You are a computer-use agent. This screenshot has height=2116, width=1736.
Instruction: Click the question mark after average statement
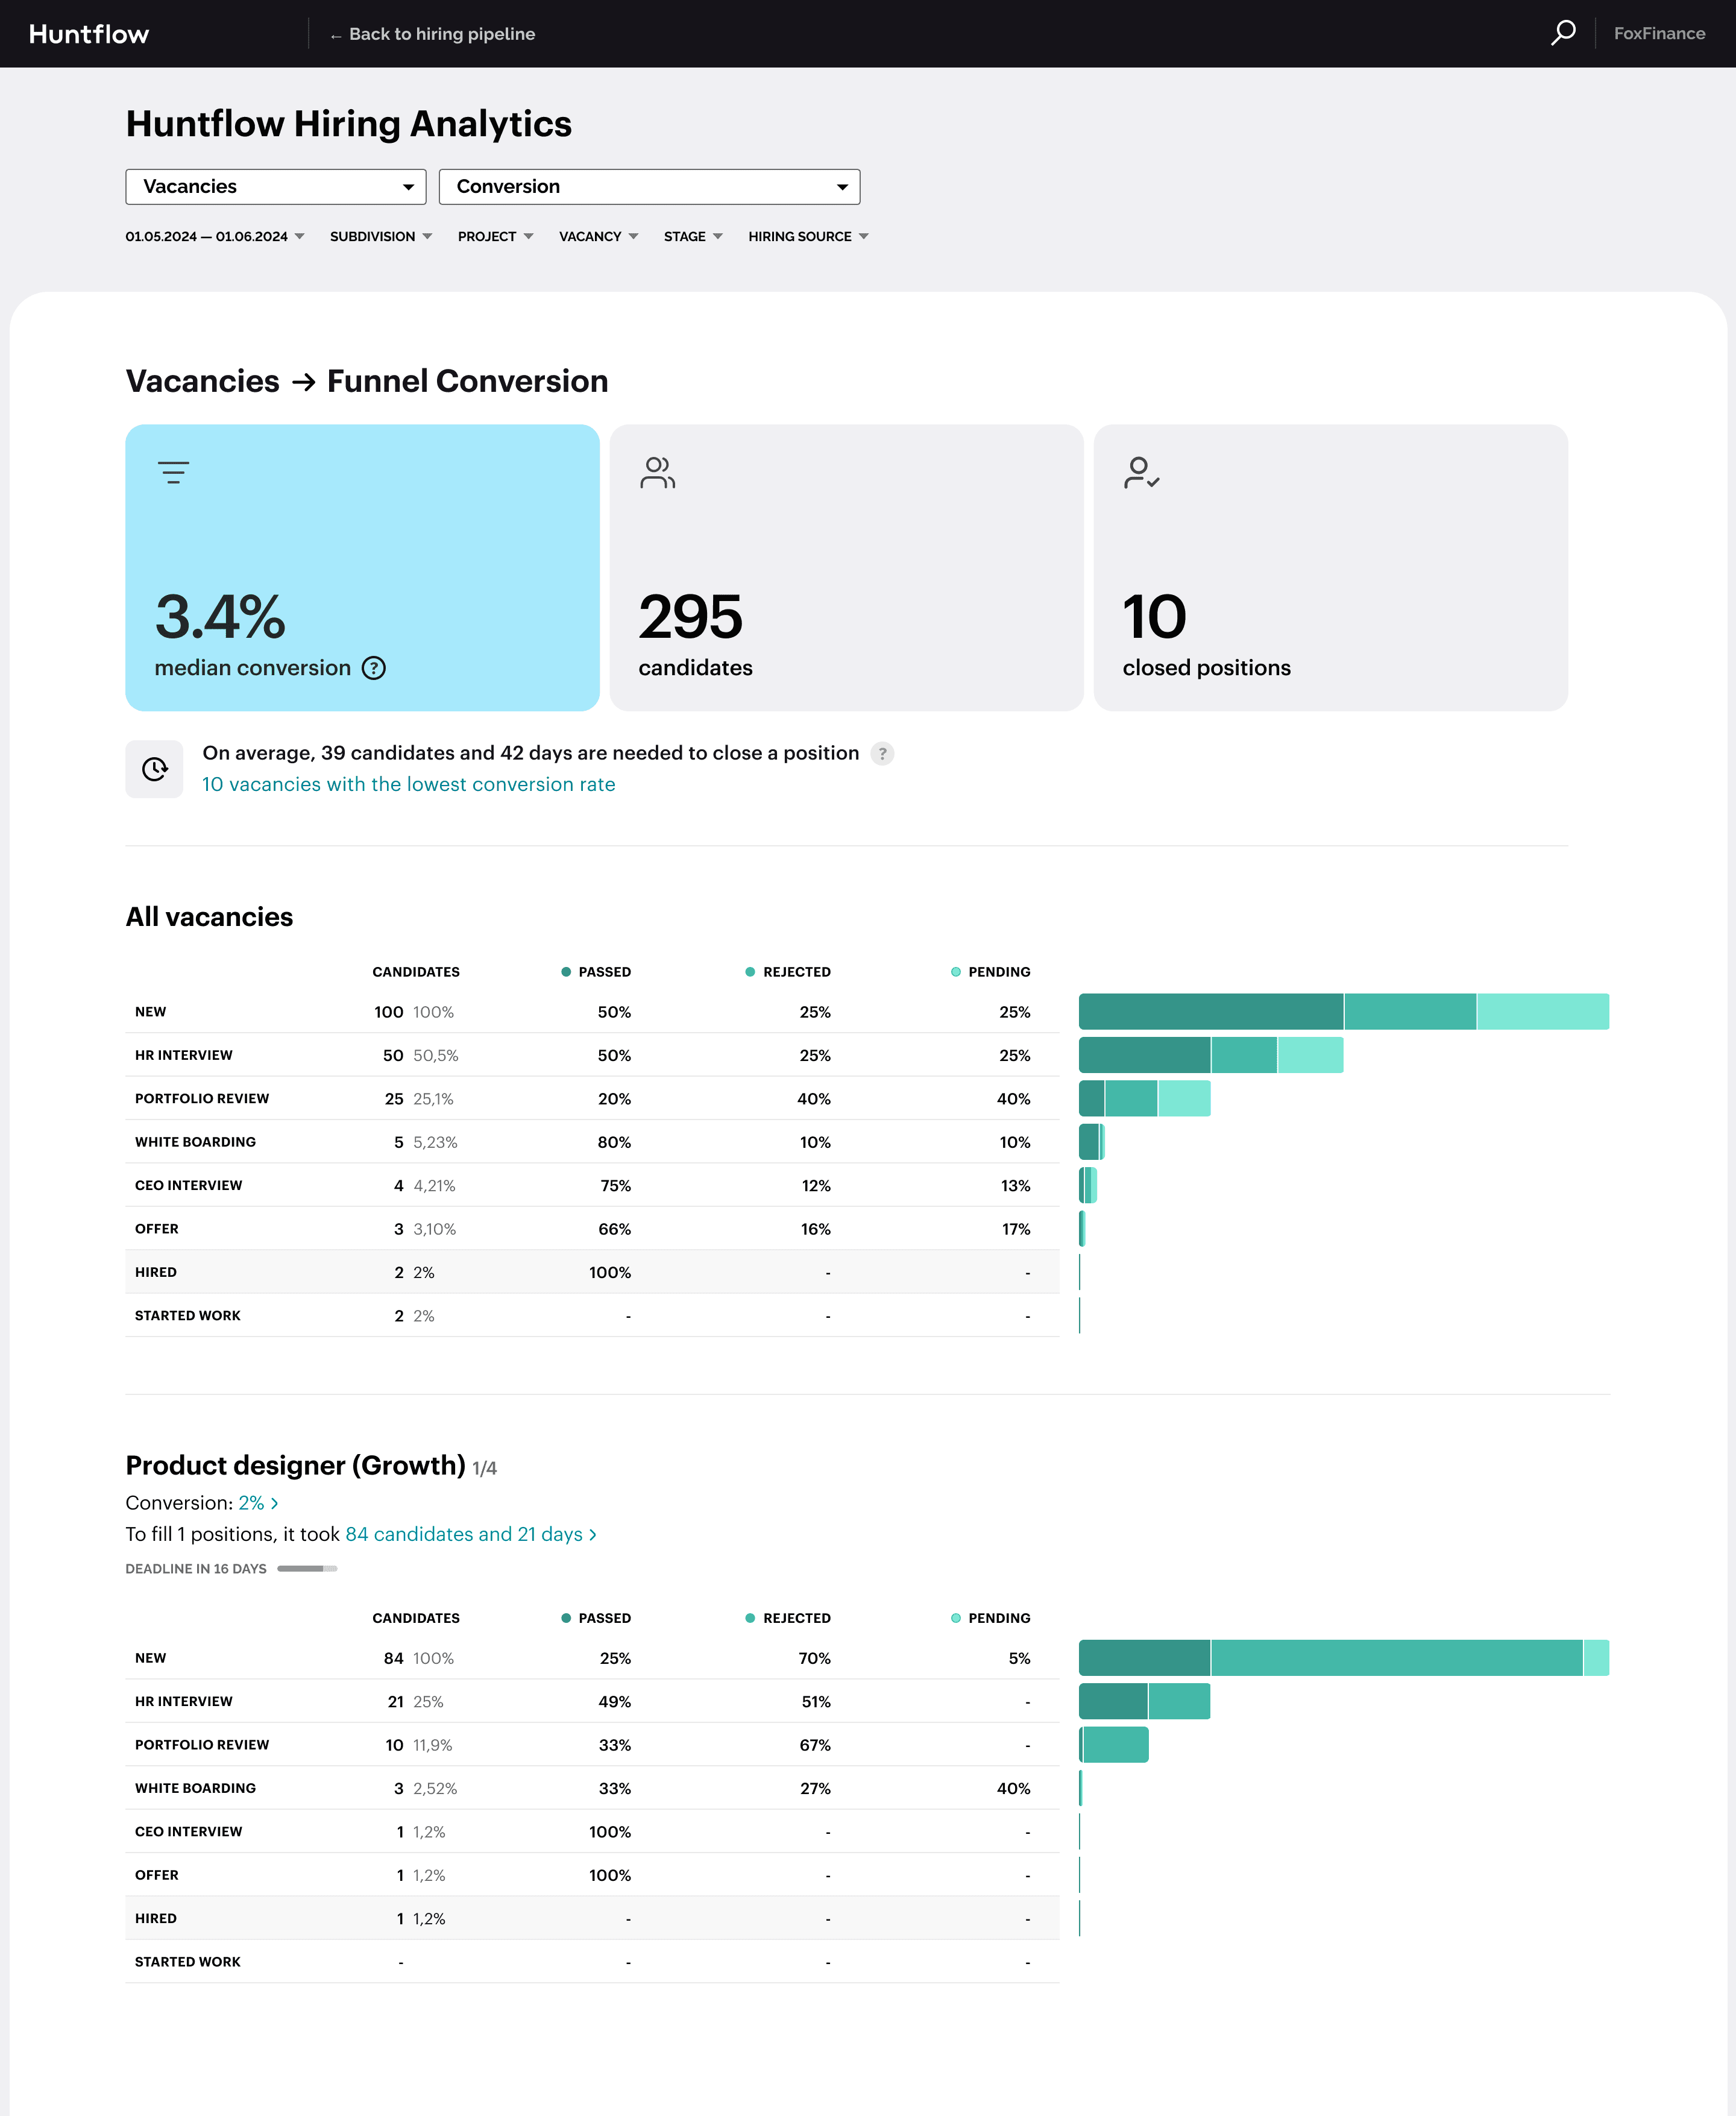click(882, 754)
